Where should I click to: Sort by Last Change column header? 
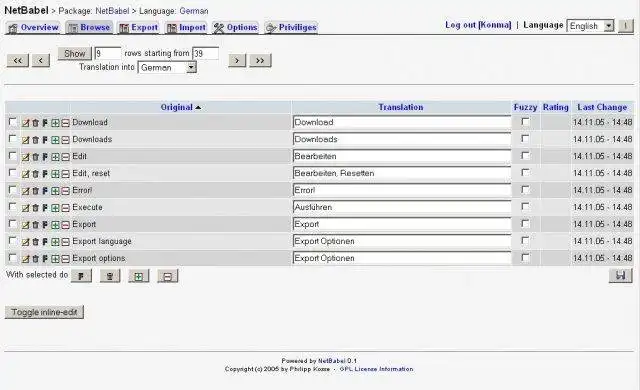click(x=602, y=107)
